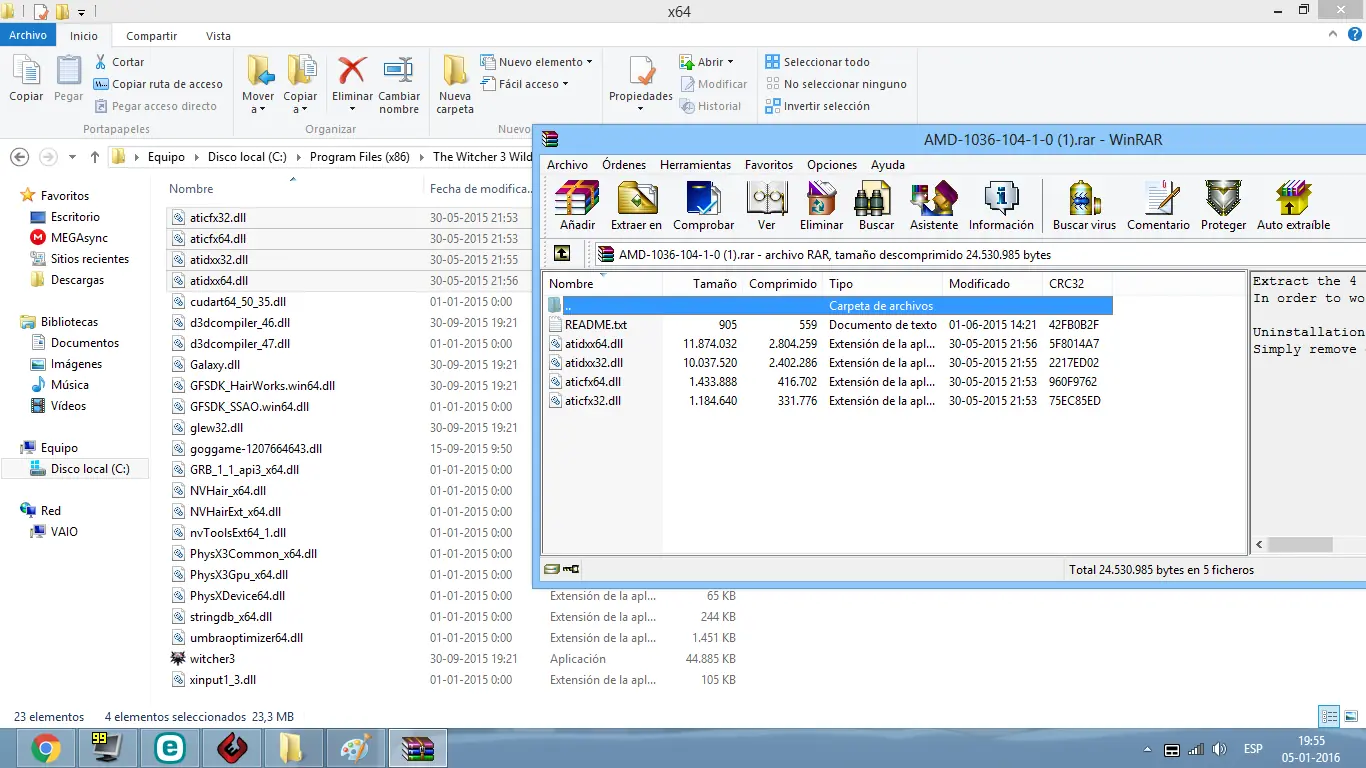Open the recent locations dropdown arrow
Viewport: 1366px width, 768px height.
(72, 157)
